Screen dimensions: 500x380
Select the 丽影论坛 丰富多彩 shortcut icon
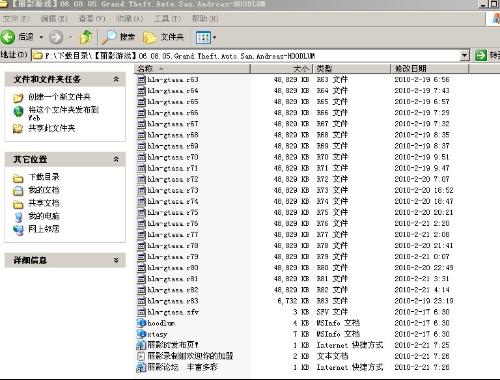(142, 367)
